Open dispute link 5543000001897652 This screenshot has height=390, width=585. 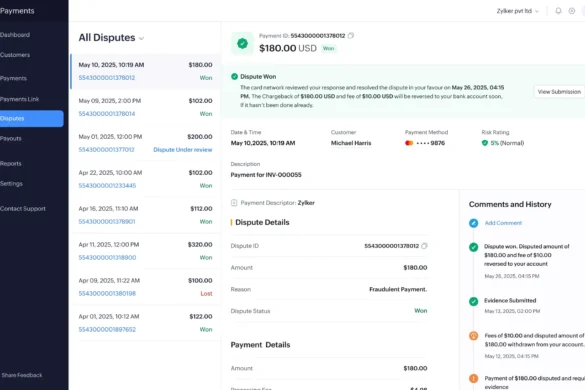point(107,330)
